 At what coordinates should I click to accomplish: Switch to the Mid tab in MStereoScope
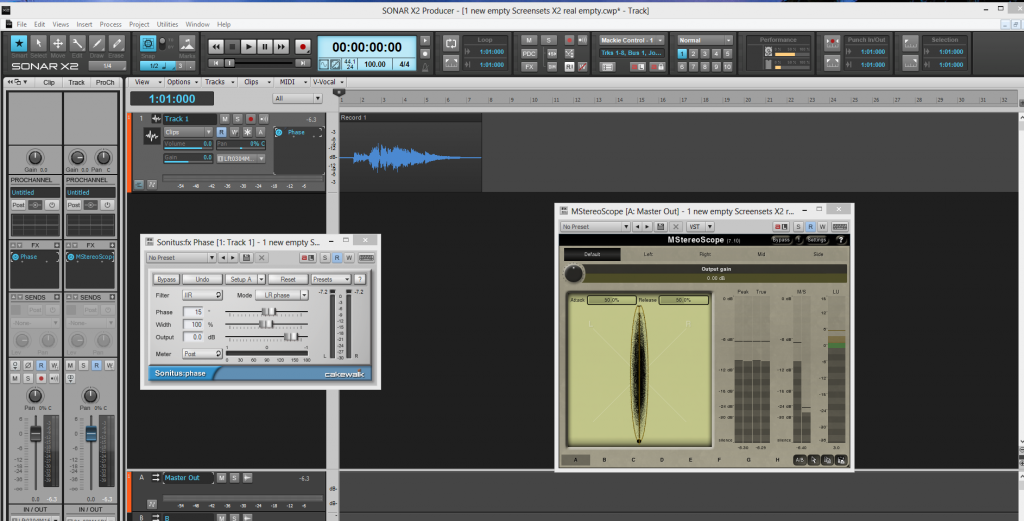pos(762,255)
